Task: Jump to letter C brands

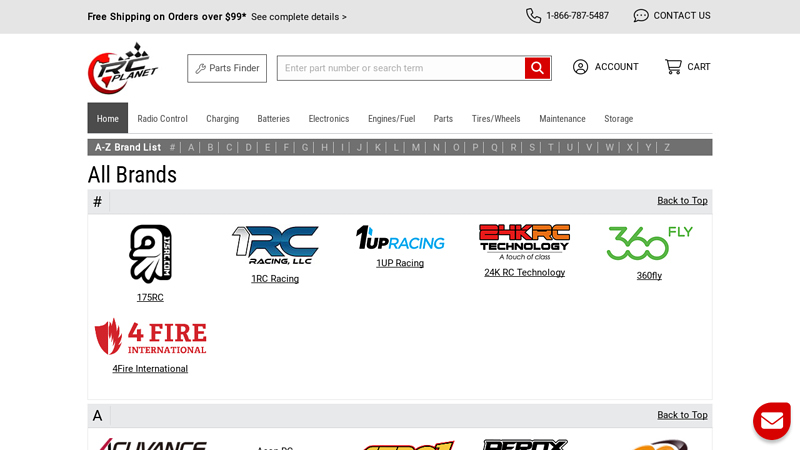Action: [x=229, y=147]
